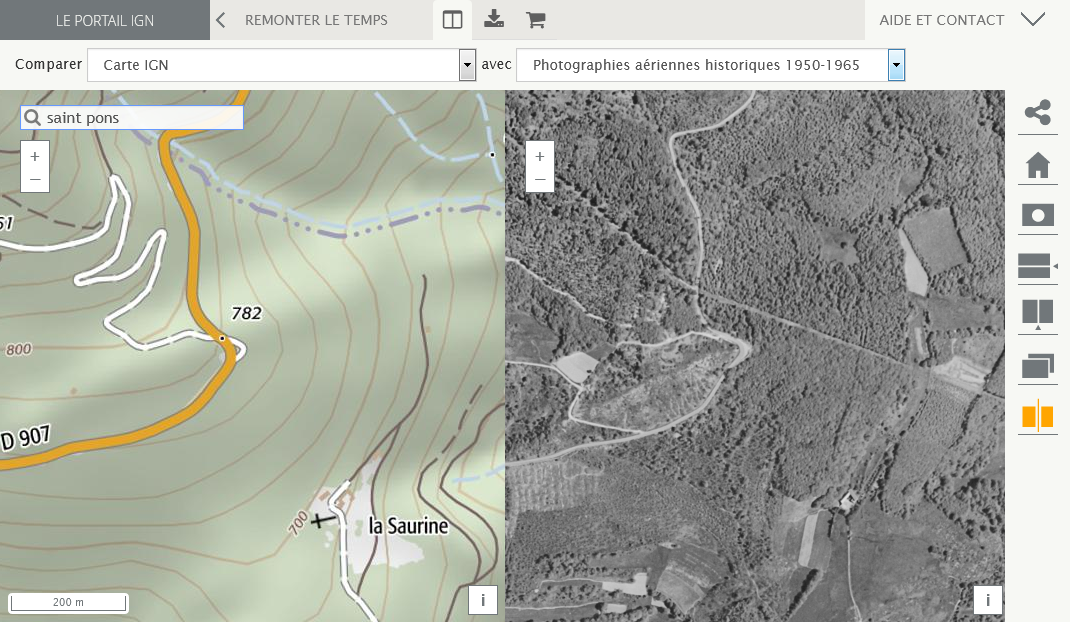Select the horizontal split view icon
The width and height of the screenshot is (1070, 622).
click(1038, 266)
